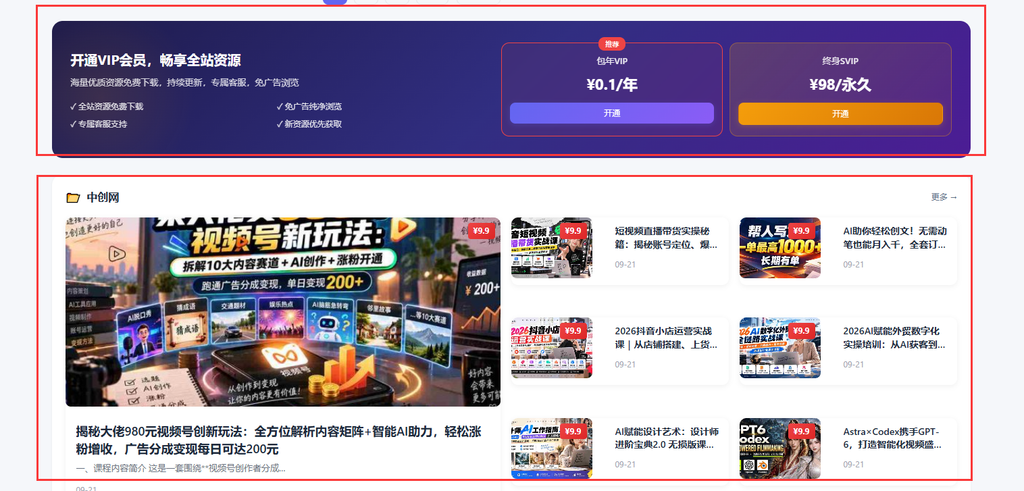Select the 终身SVIP plan label
The width and height of the screenshot is (1024, 491).
tap(840, 61)
